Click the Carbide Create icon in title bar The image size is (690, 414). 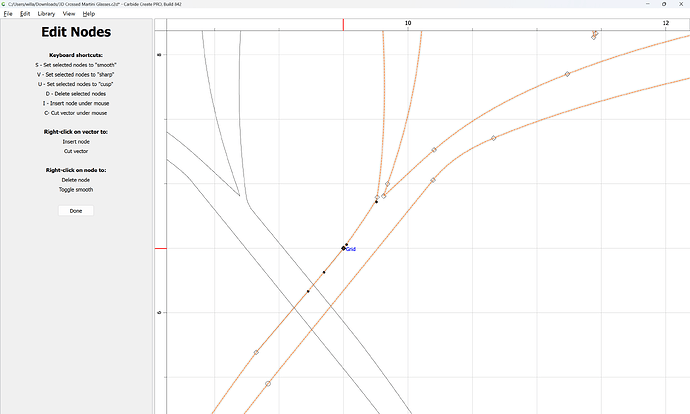click(x=5, y=4)
